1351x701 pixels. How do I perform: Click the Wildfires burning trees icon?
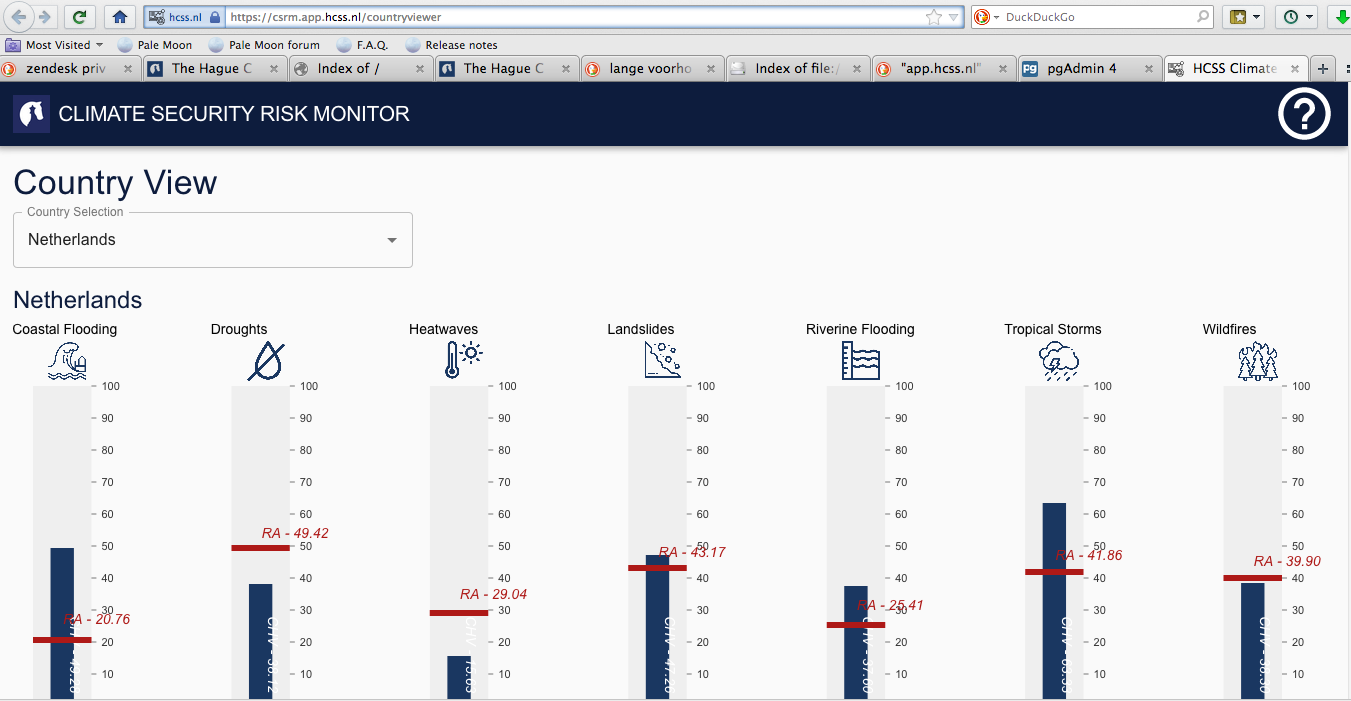(x=1257, y=361)
